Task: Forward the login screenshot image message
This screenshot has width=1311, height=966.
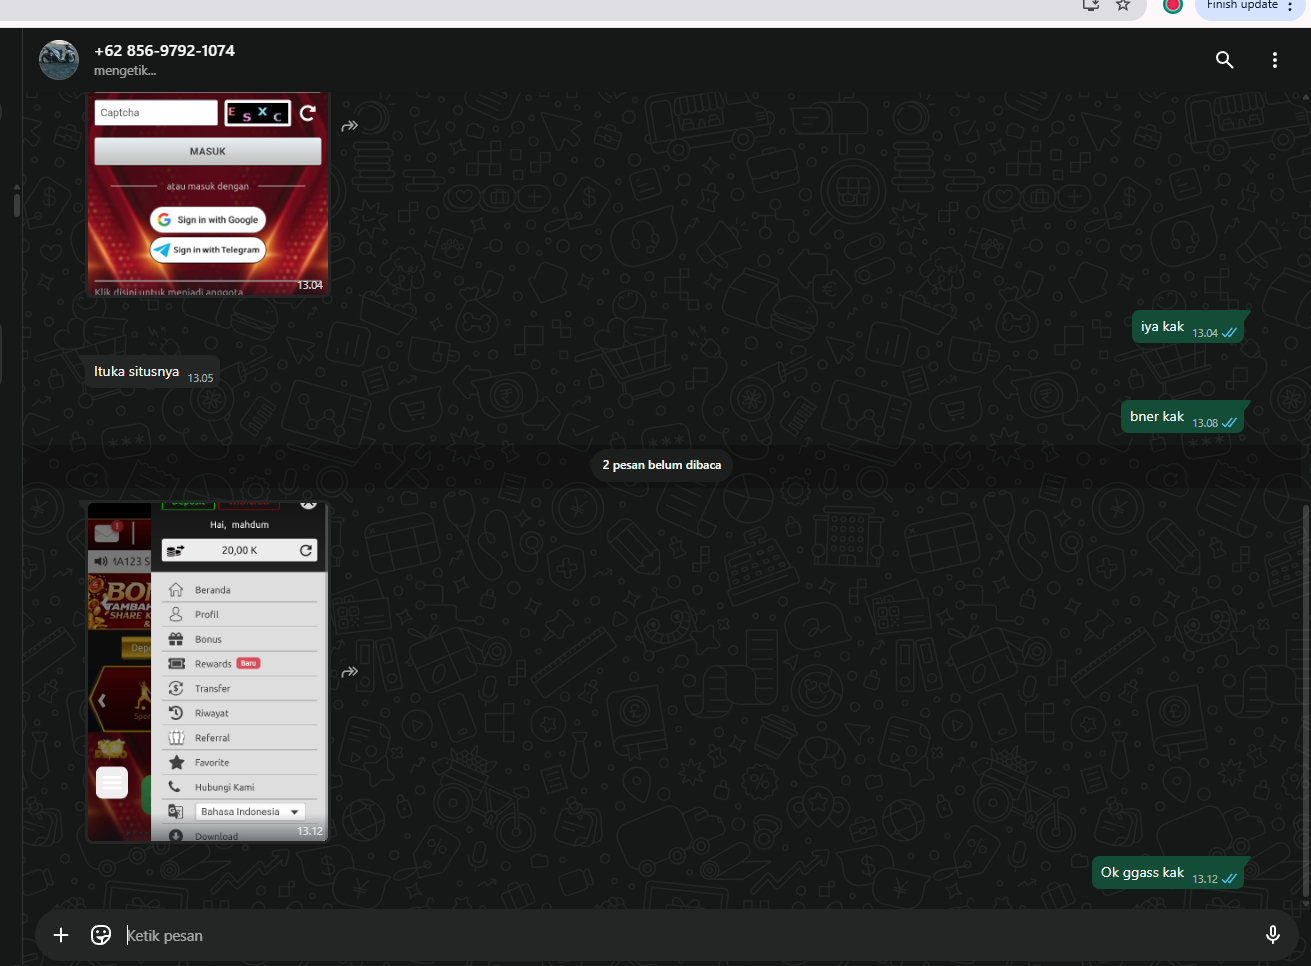Action: click(349, 126)
